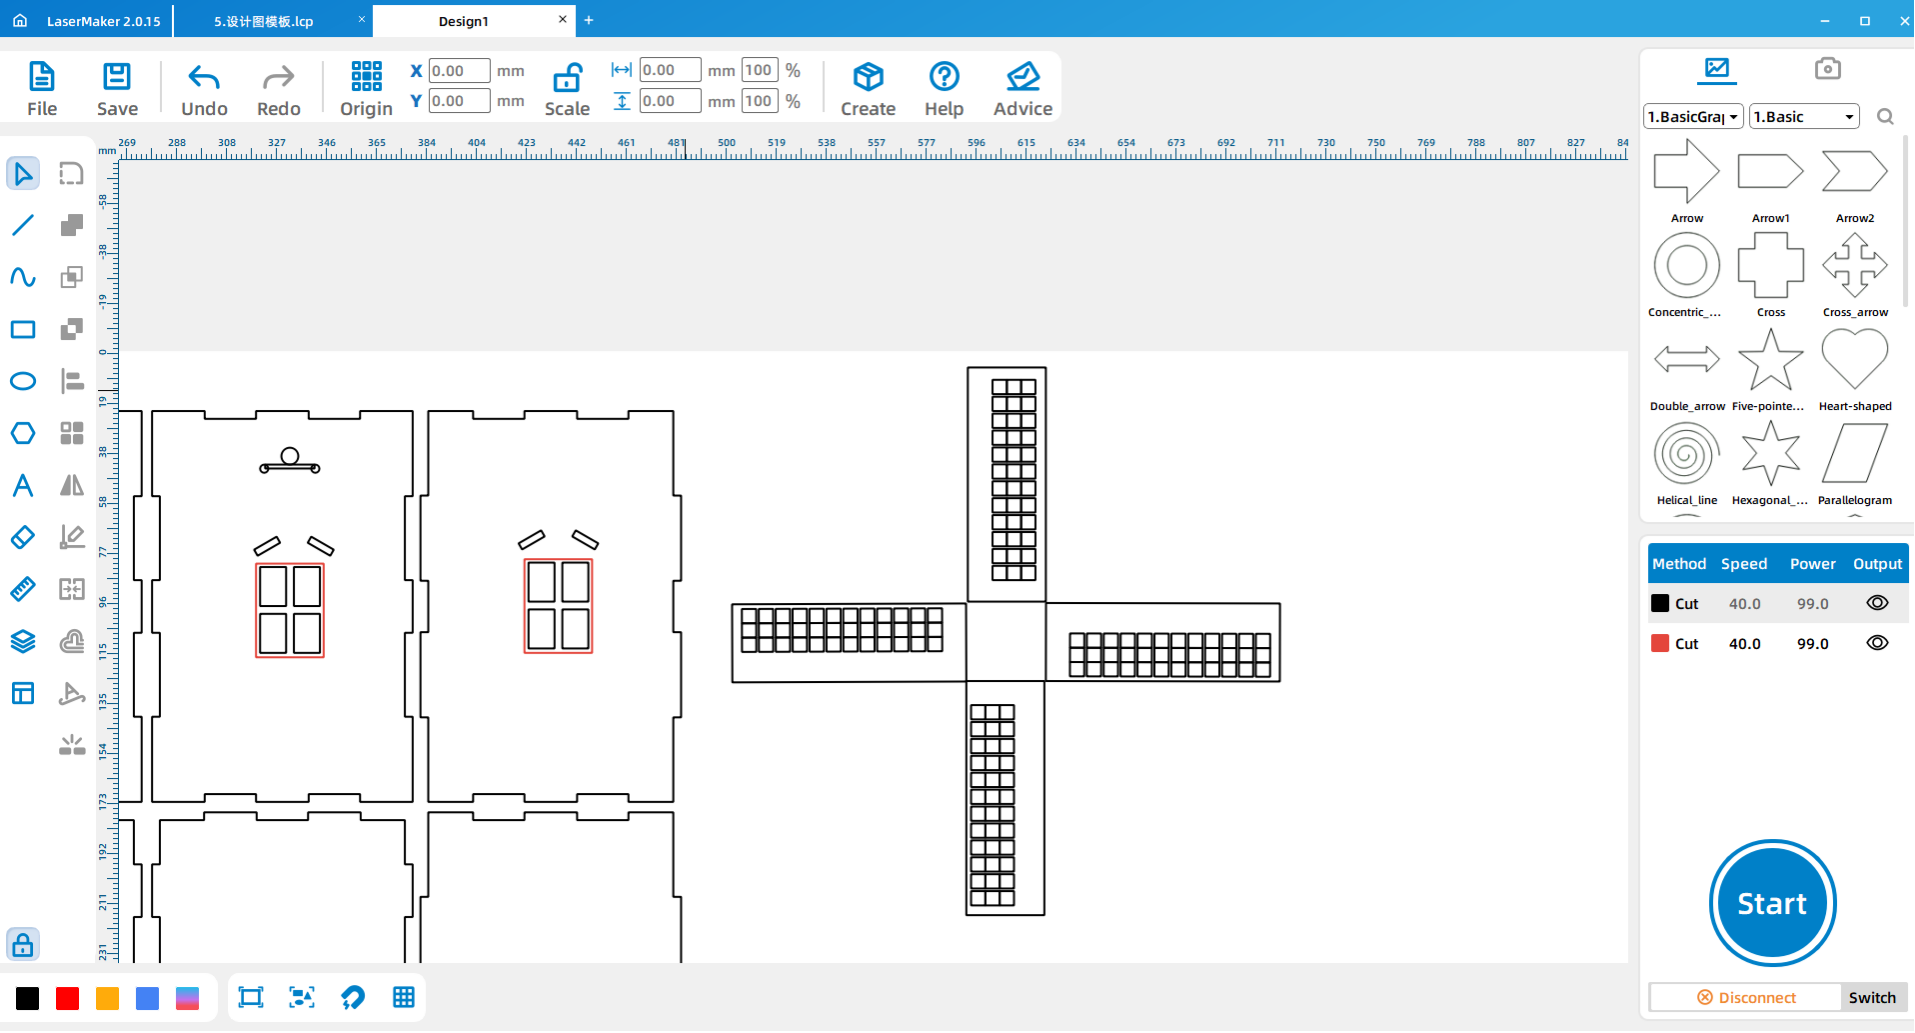Screen dimensions: 1915x1033
Task: Open the Help icon
Action: click(944, 77)
